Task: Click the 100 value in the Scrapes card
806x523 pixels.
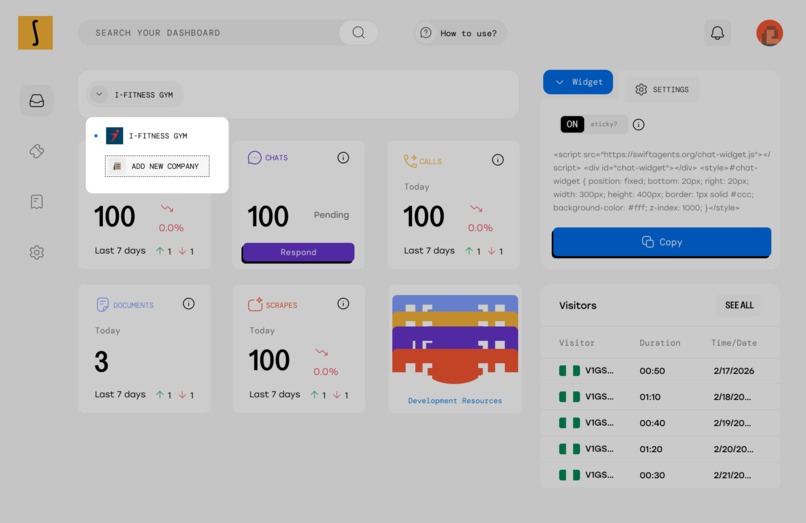Action: click(x=269, y=360)
